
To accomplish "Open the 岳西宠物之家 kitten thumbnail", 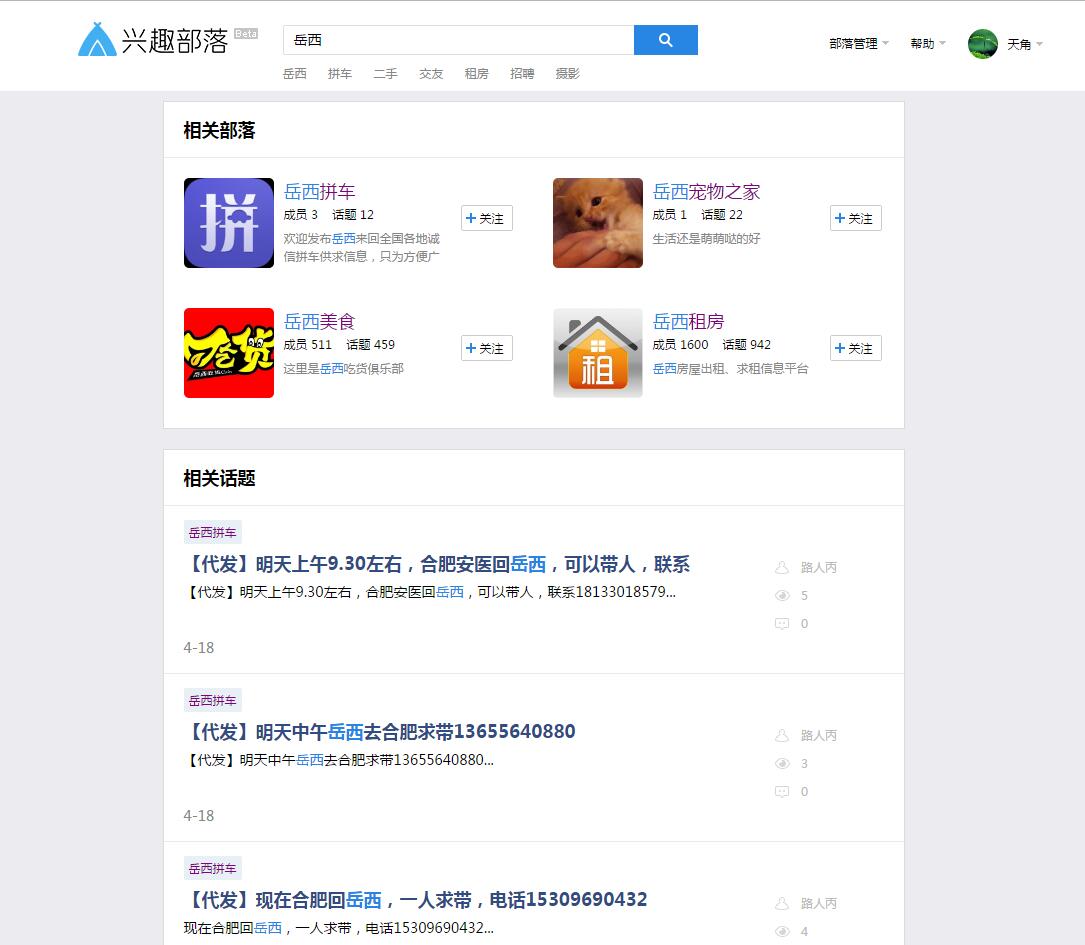I will (598, 223).
